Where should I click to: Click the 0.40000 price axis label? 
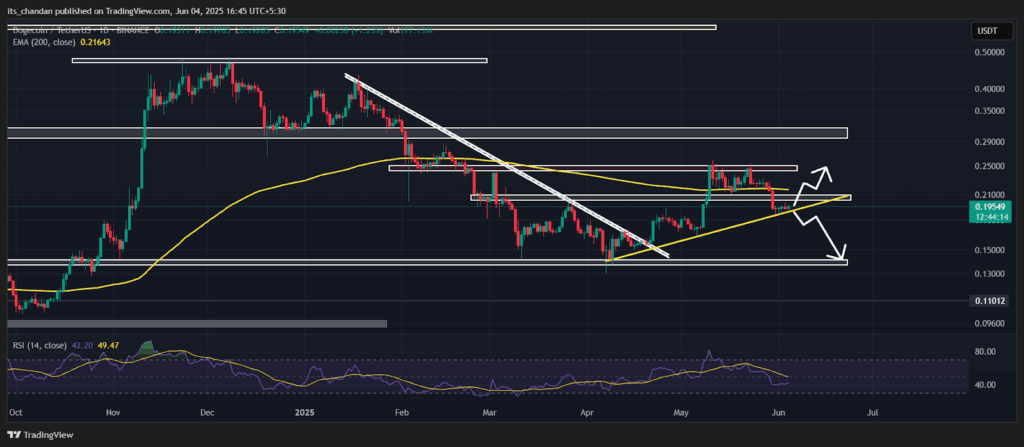pos(989,89)
